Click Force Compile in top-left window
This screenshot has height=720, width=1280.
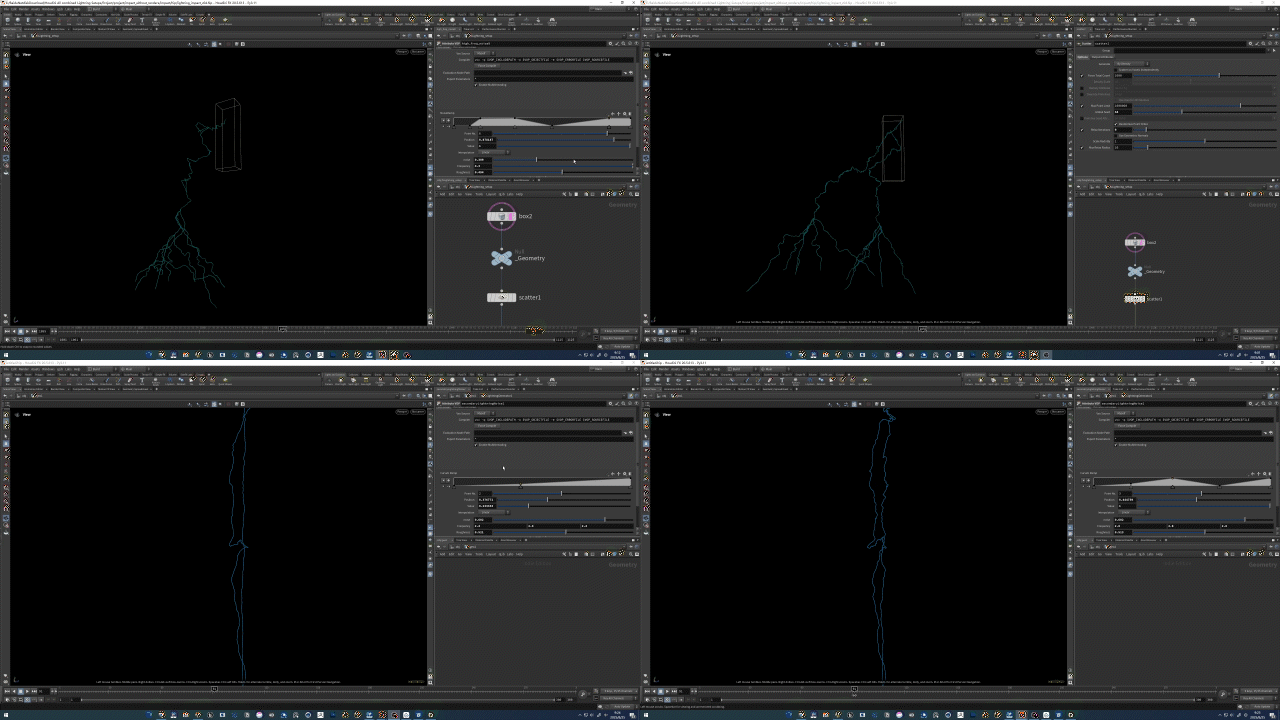point(486,65)
